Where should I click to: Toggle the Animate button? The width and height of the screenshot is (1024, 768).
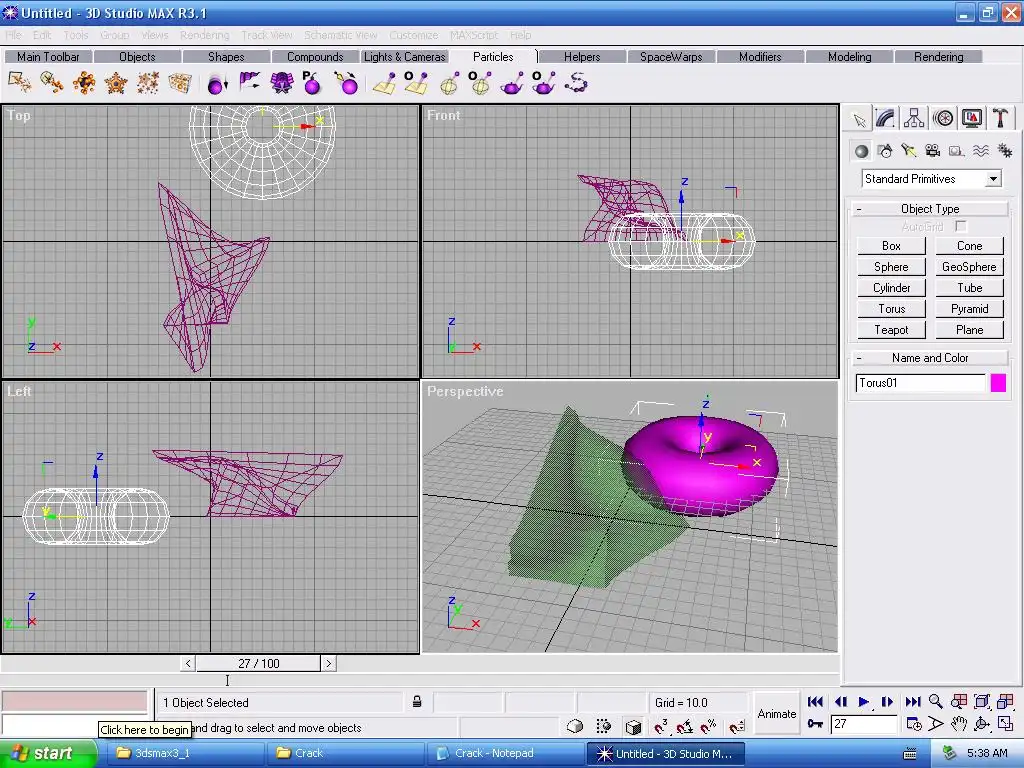[776, 714]
